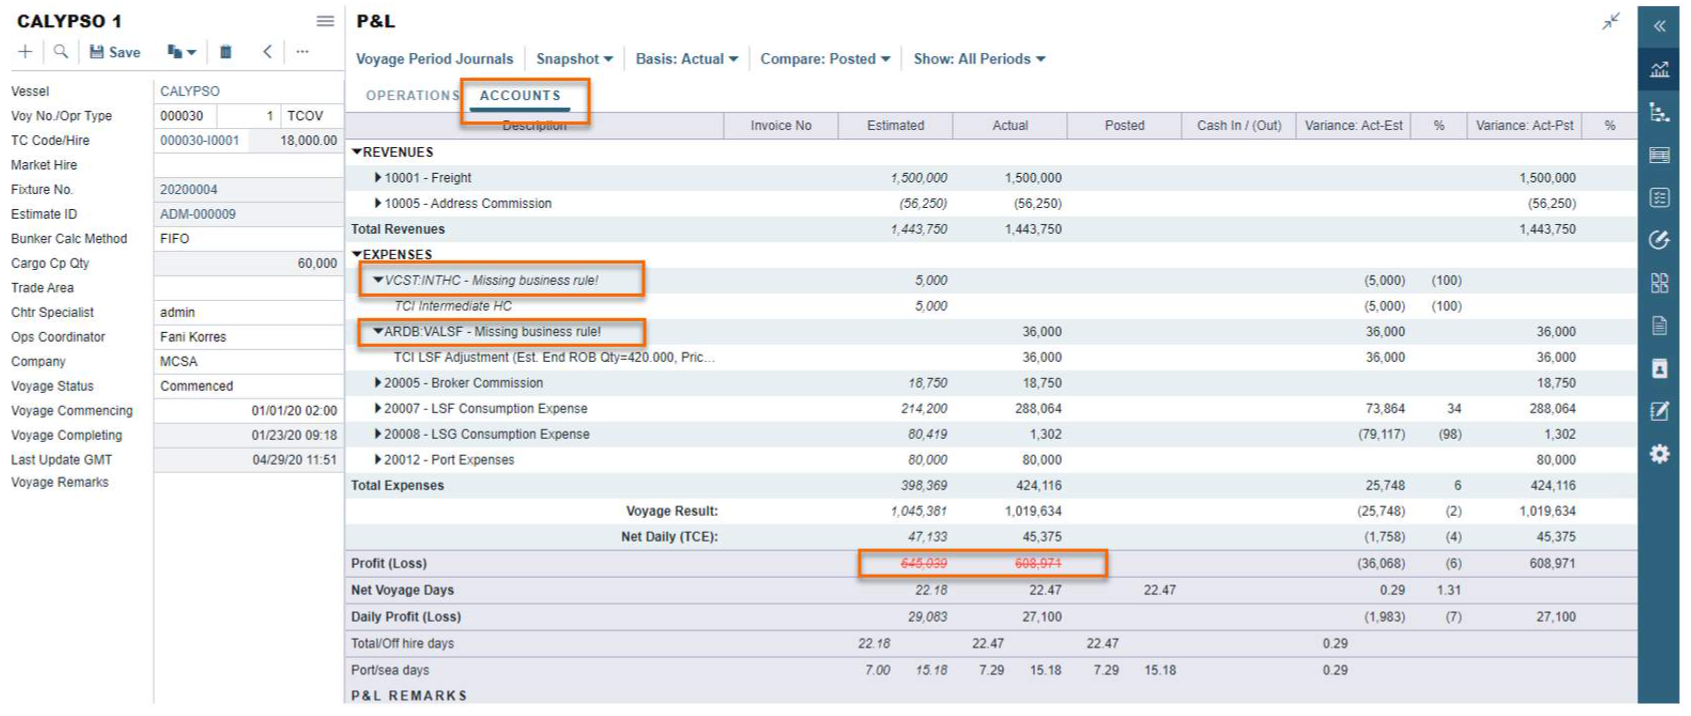Click the plus icon to add new voyage

pyautogui.click(x=25, y=52)
